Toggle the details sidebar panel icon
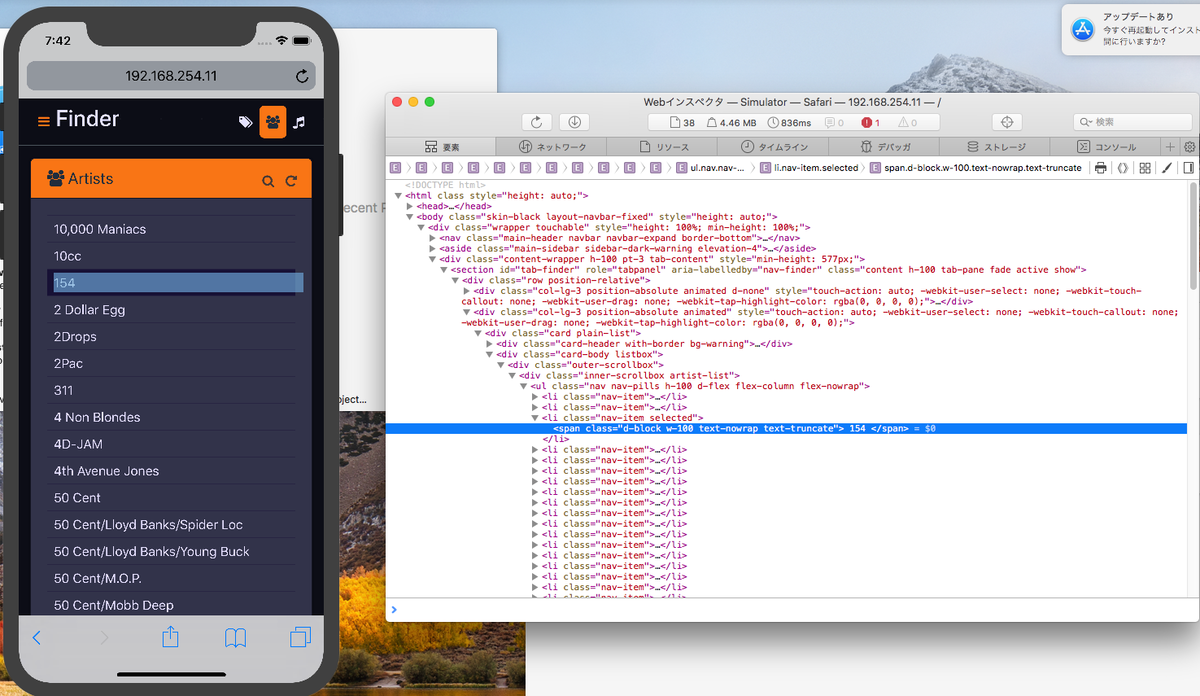Screen dimensions: 1200x696 click(x=1189, y=168)
